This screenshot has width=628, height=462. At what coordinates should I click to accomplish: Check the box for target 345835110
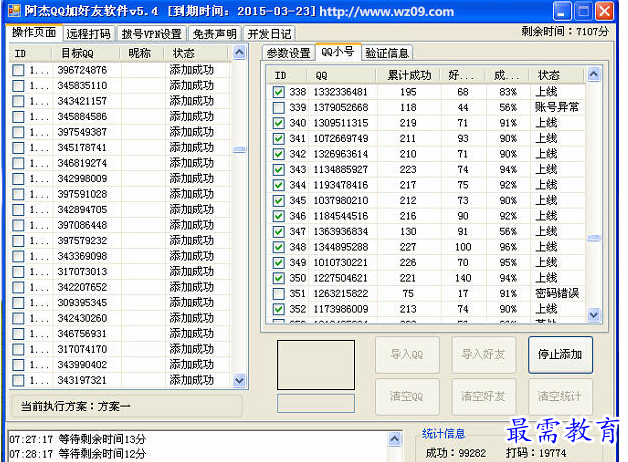18,86
